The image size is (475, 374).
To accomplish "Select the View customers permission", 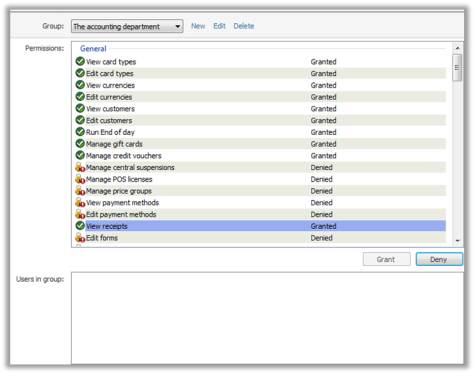I will pos(260,109).
